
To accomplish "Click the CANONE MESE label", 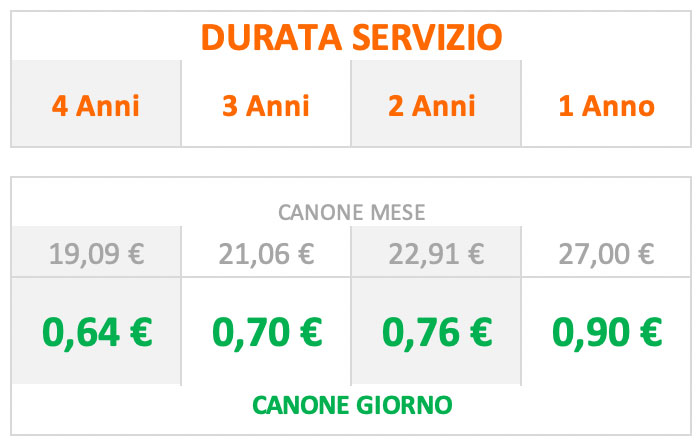I will click(352, 212).
